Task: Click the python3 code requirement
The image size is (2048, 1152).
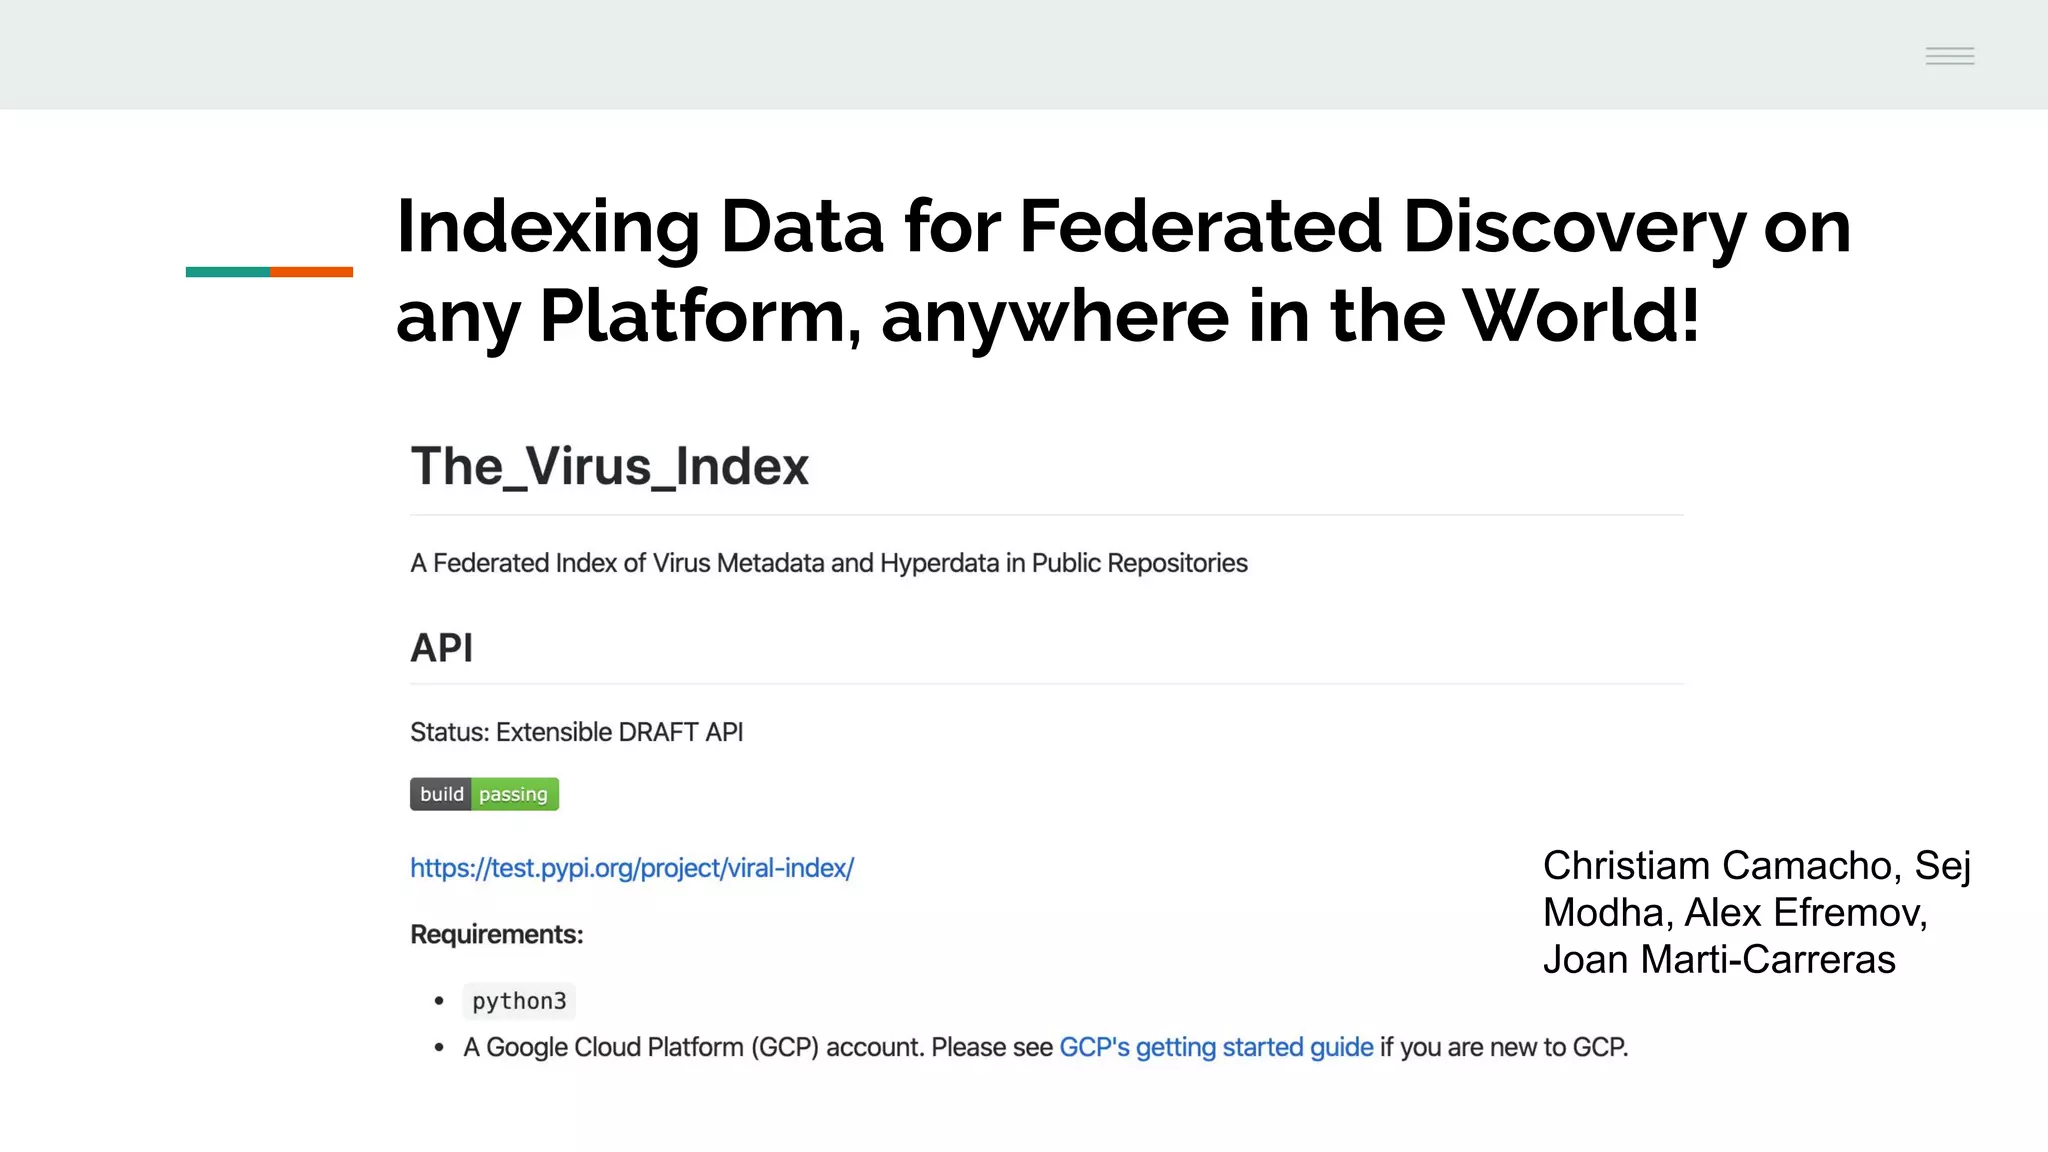Action: 519,1001
